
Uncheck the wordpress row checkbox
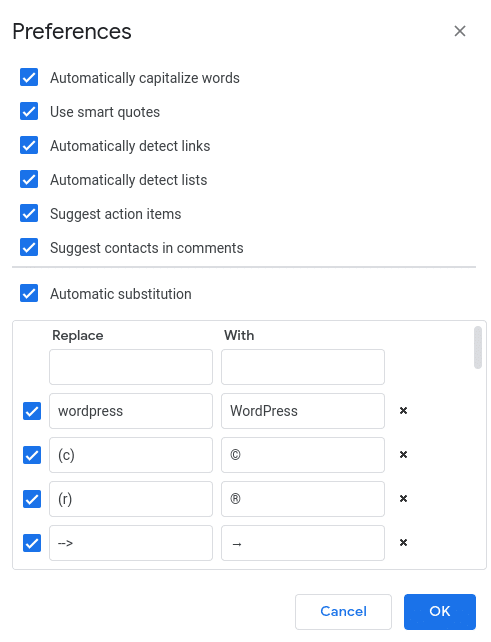click(32, 411)
